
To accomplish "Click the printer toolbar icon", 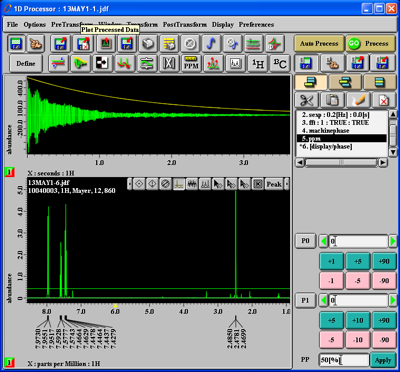I will coord(148,43).
